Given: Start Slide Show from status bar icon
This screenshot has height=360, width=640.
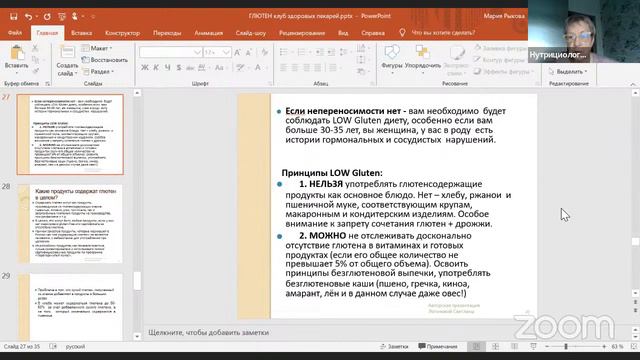Looking at the screenshot, I should 533,347.
